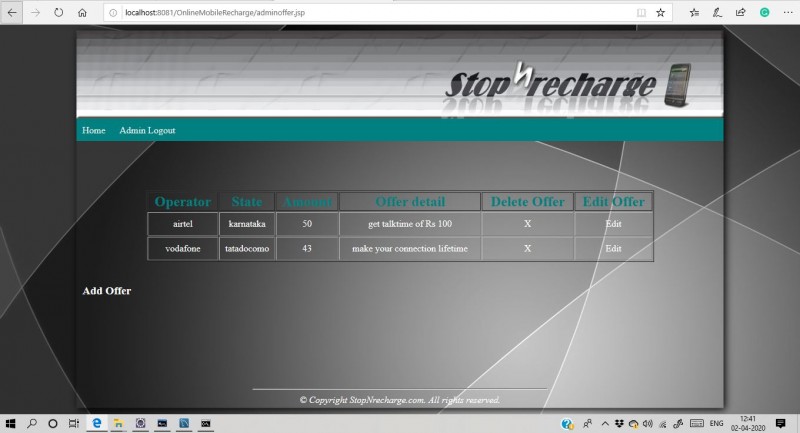
Task: Open the volume speaker tray icon
Action: pos(648,424)
